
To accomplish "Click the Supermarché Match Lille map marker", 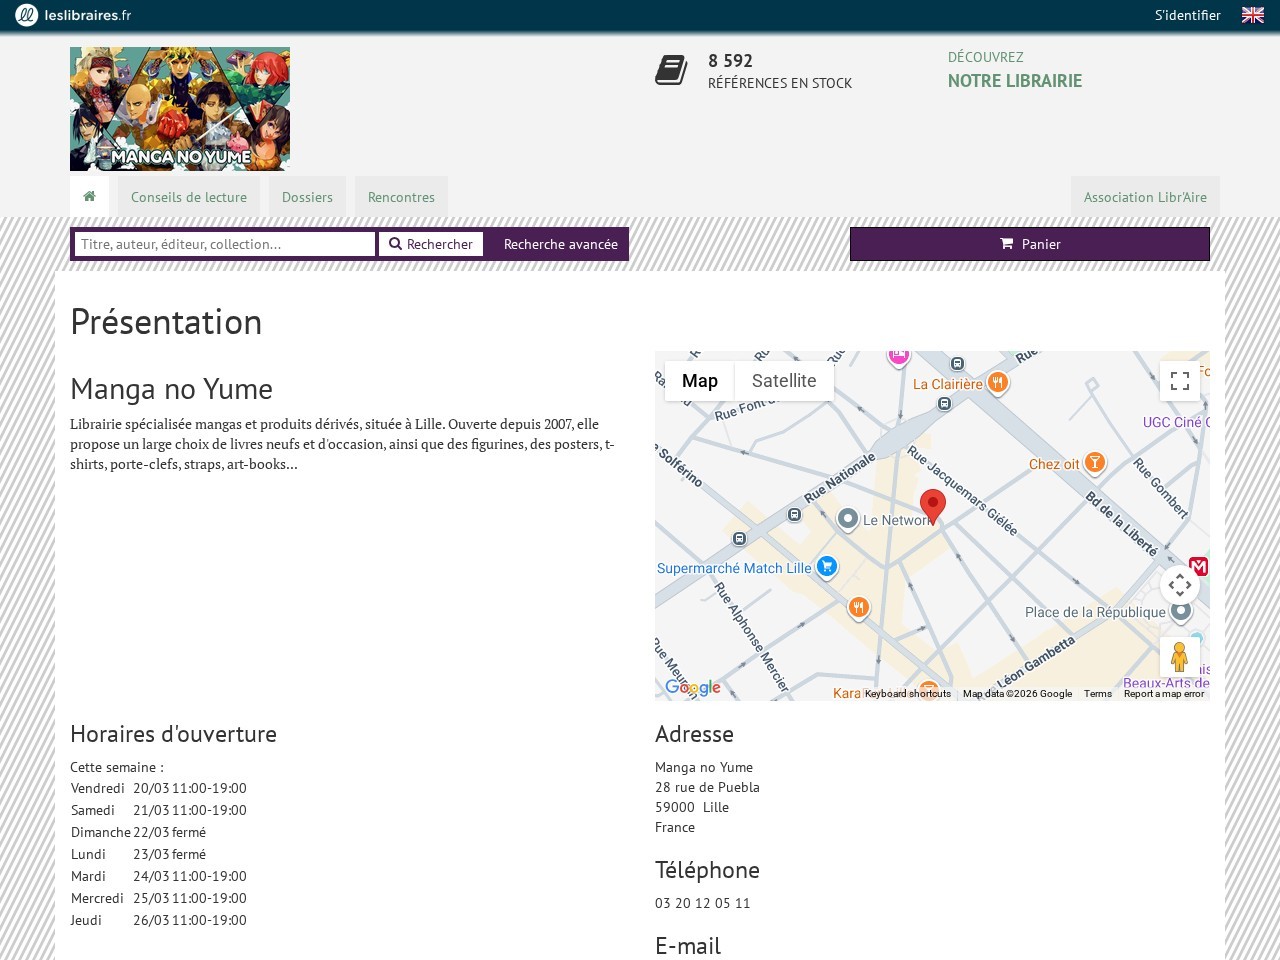I will (826, 568).
